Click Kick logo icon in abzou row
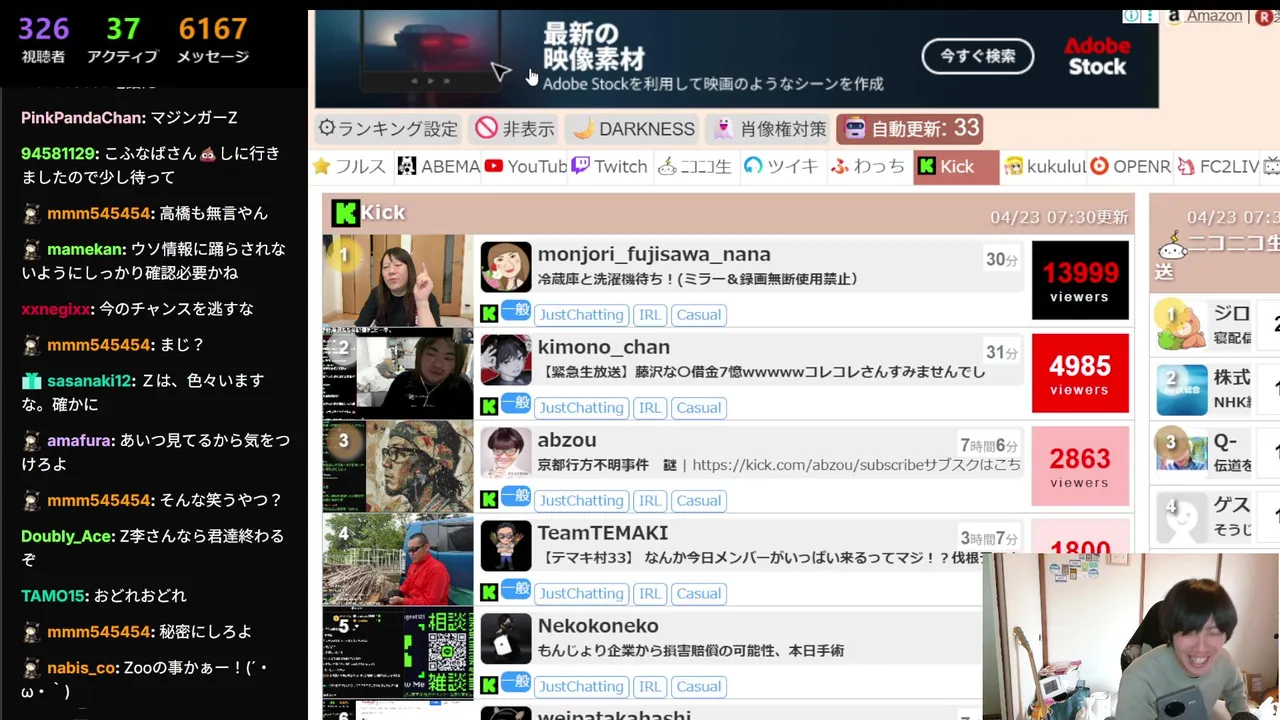Image resolution: width=1280 pixels, height=720 pixels. 489,500
